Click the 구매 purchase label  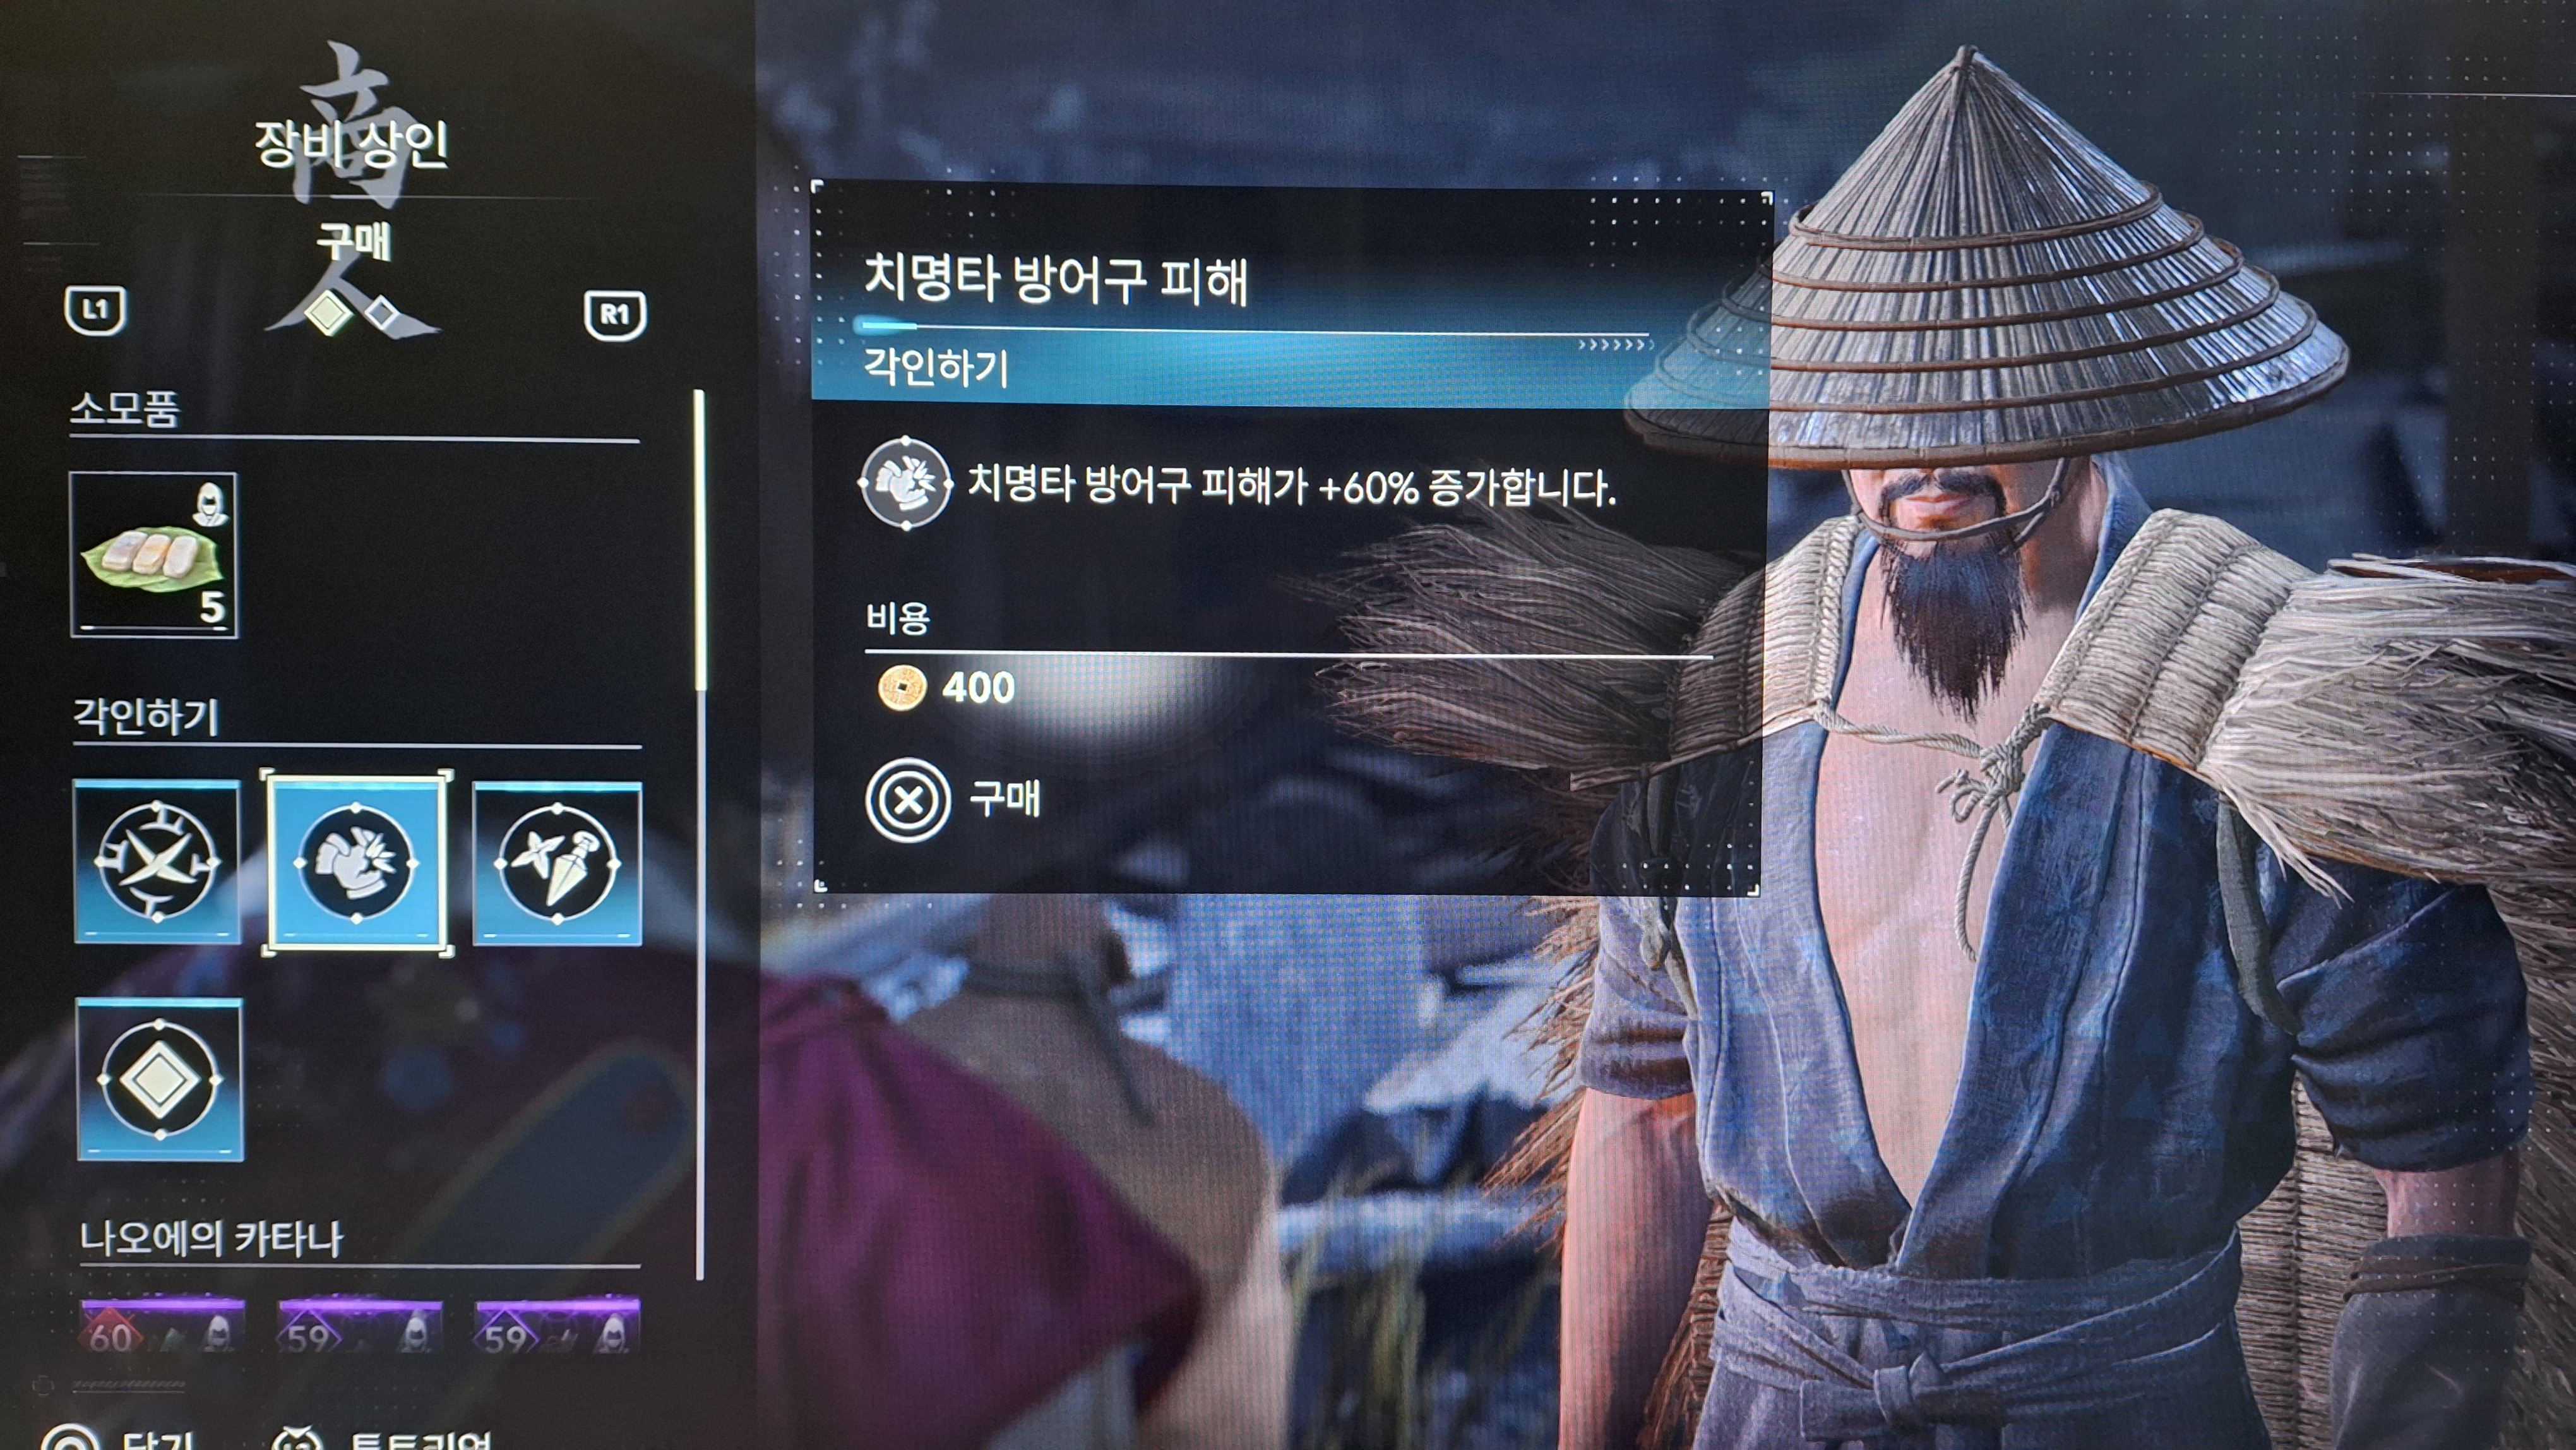coord(1005,799)
